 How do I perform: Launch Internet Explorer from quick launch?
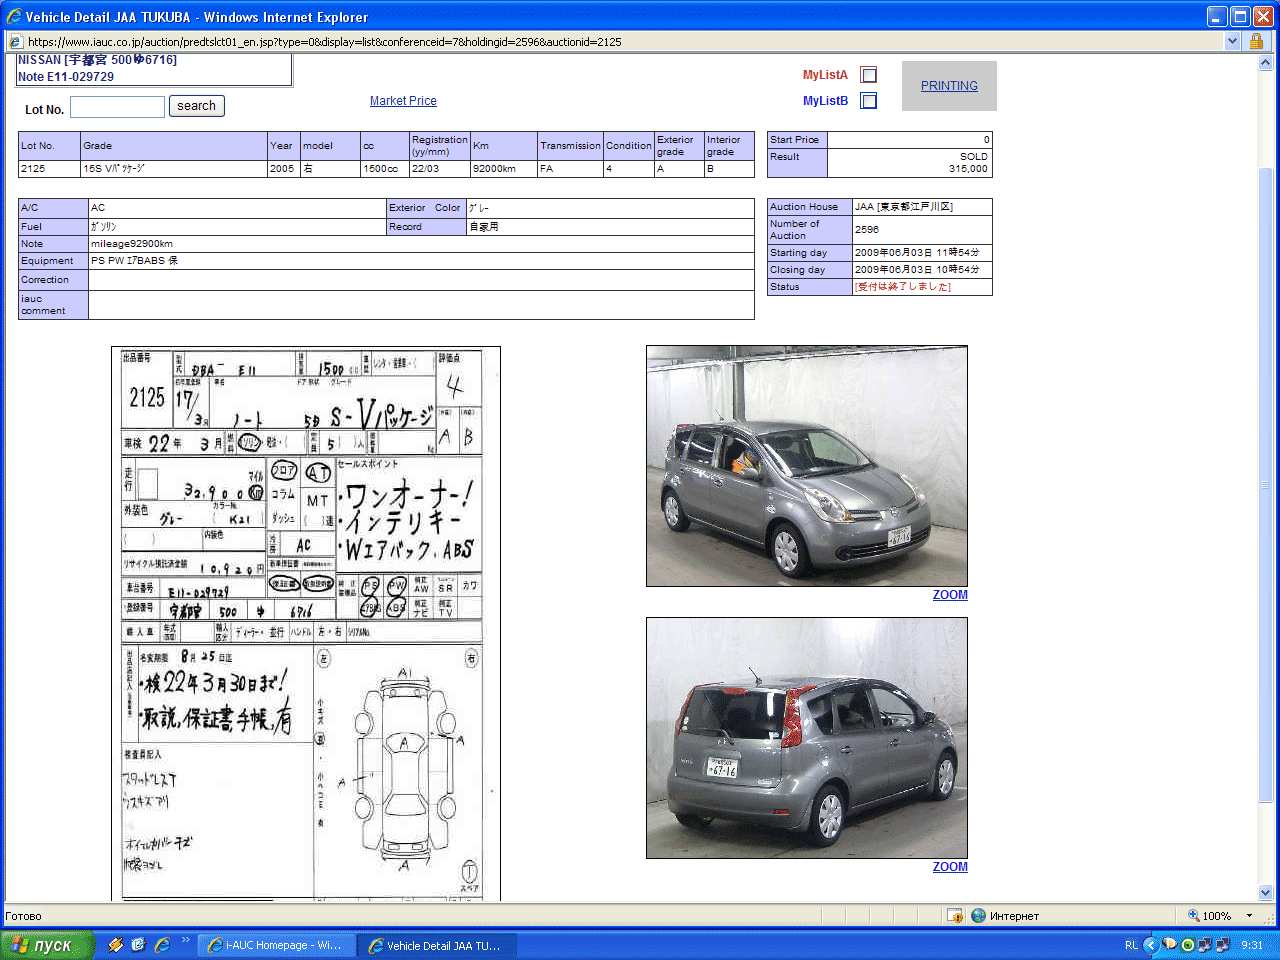click(x=161, y=945)
